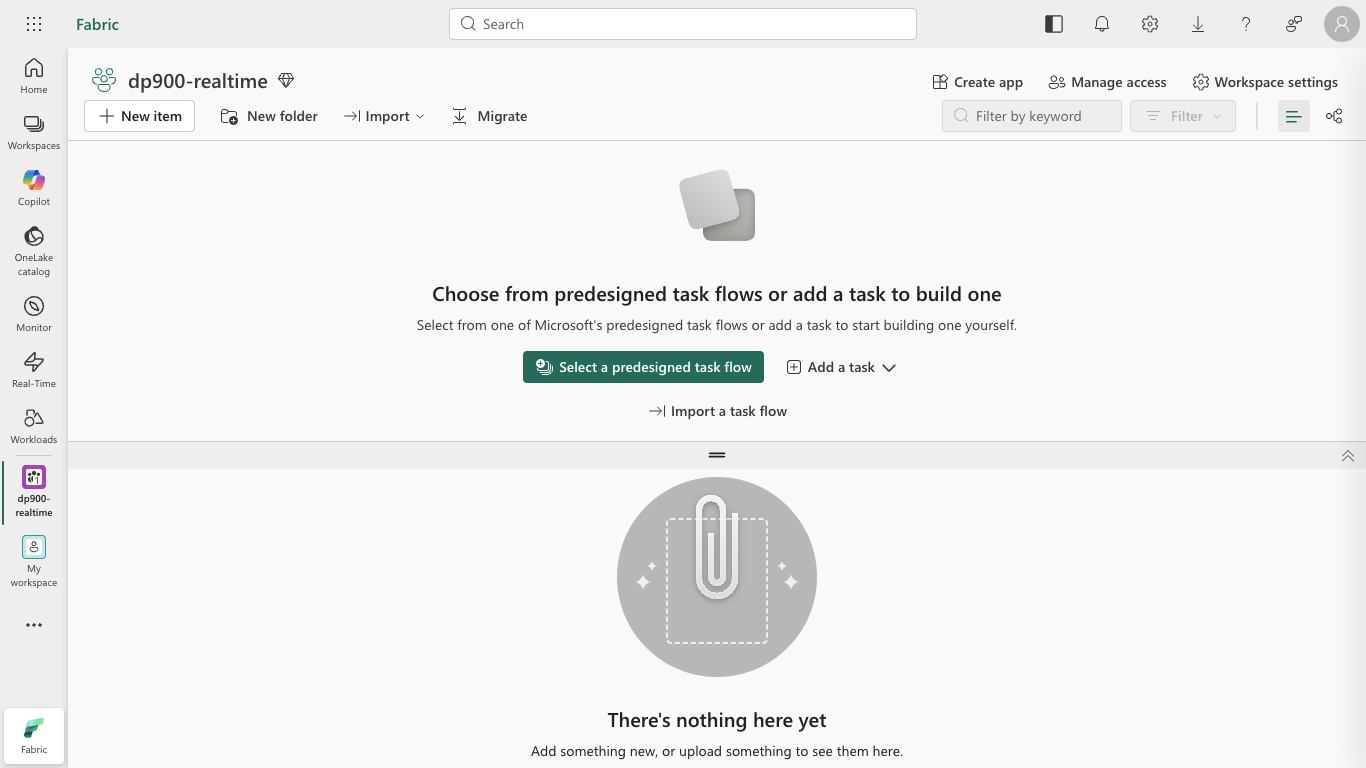Viewport: 1366px width, 768px height.
Task: Click the dp900-realtime workspace title
Action: click(x=198, y=81)
